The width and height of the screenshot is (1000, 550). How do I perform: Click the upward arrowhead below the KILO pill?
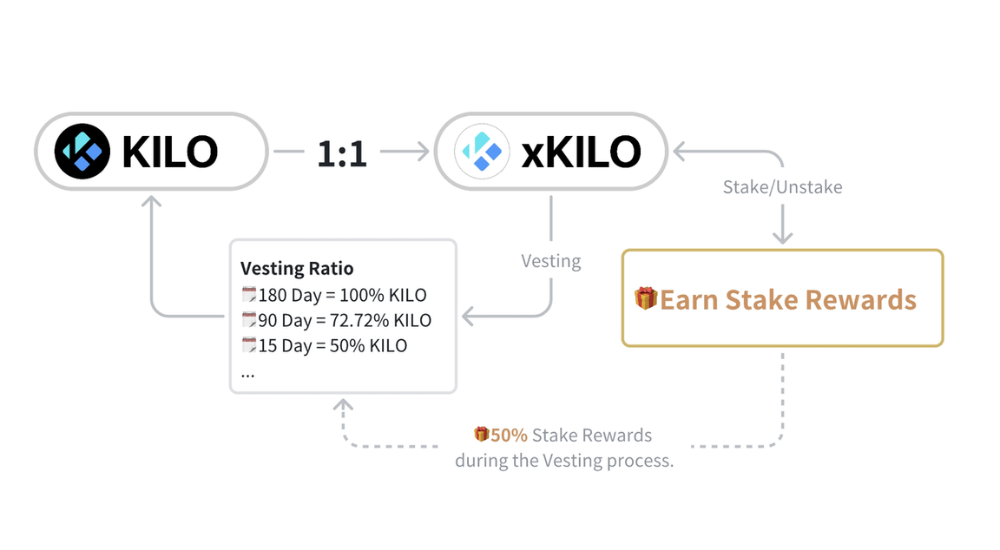(152, 204)
